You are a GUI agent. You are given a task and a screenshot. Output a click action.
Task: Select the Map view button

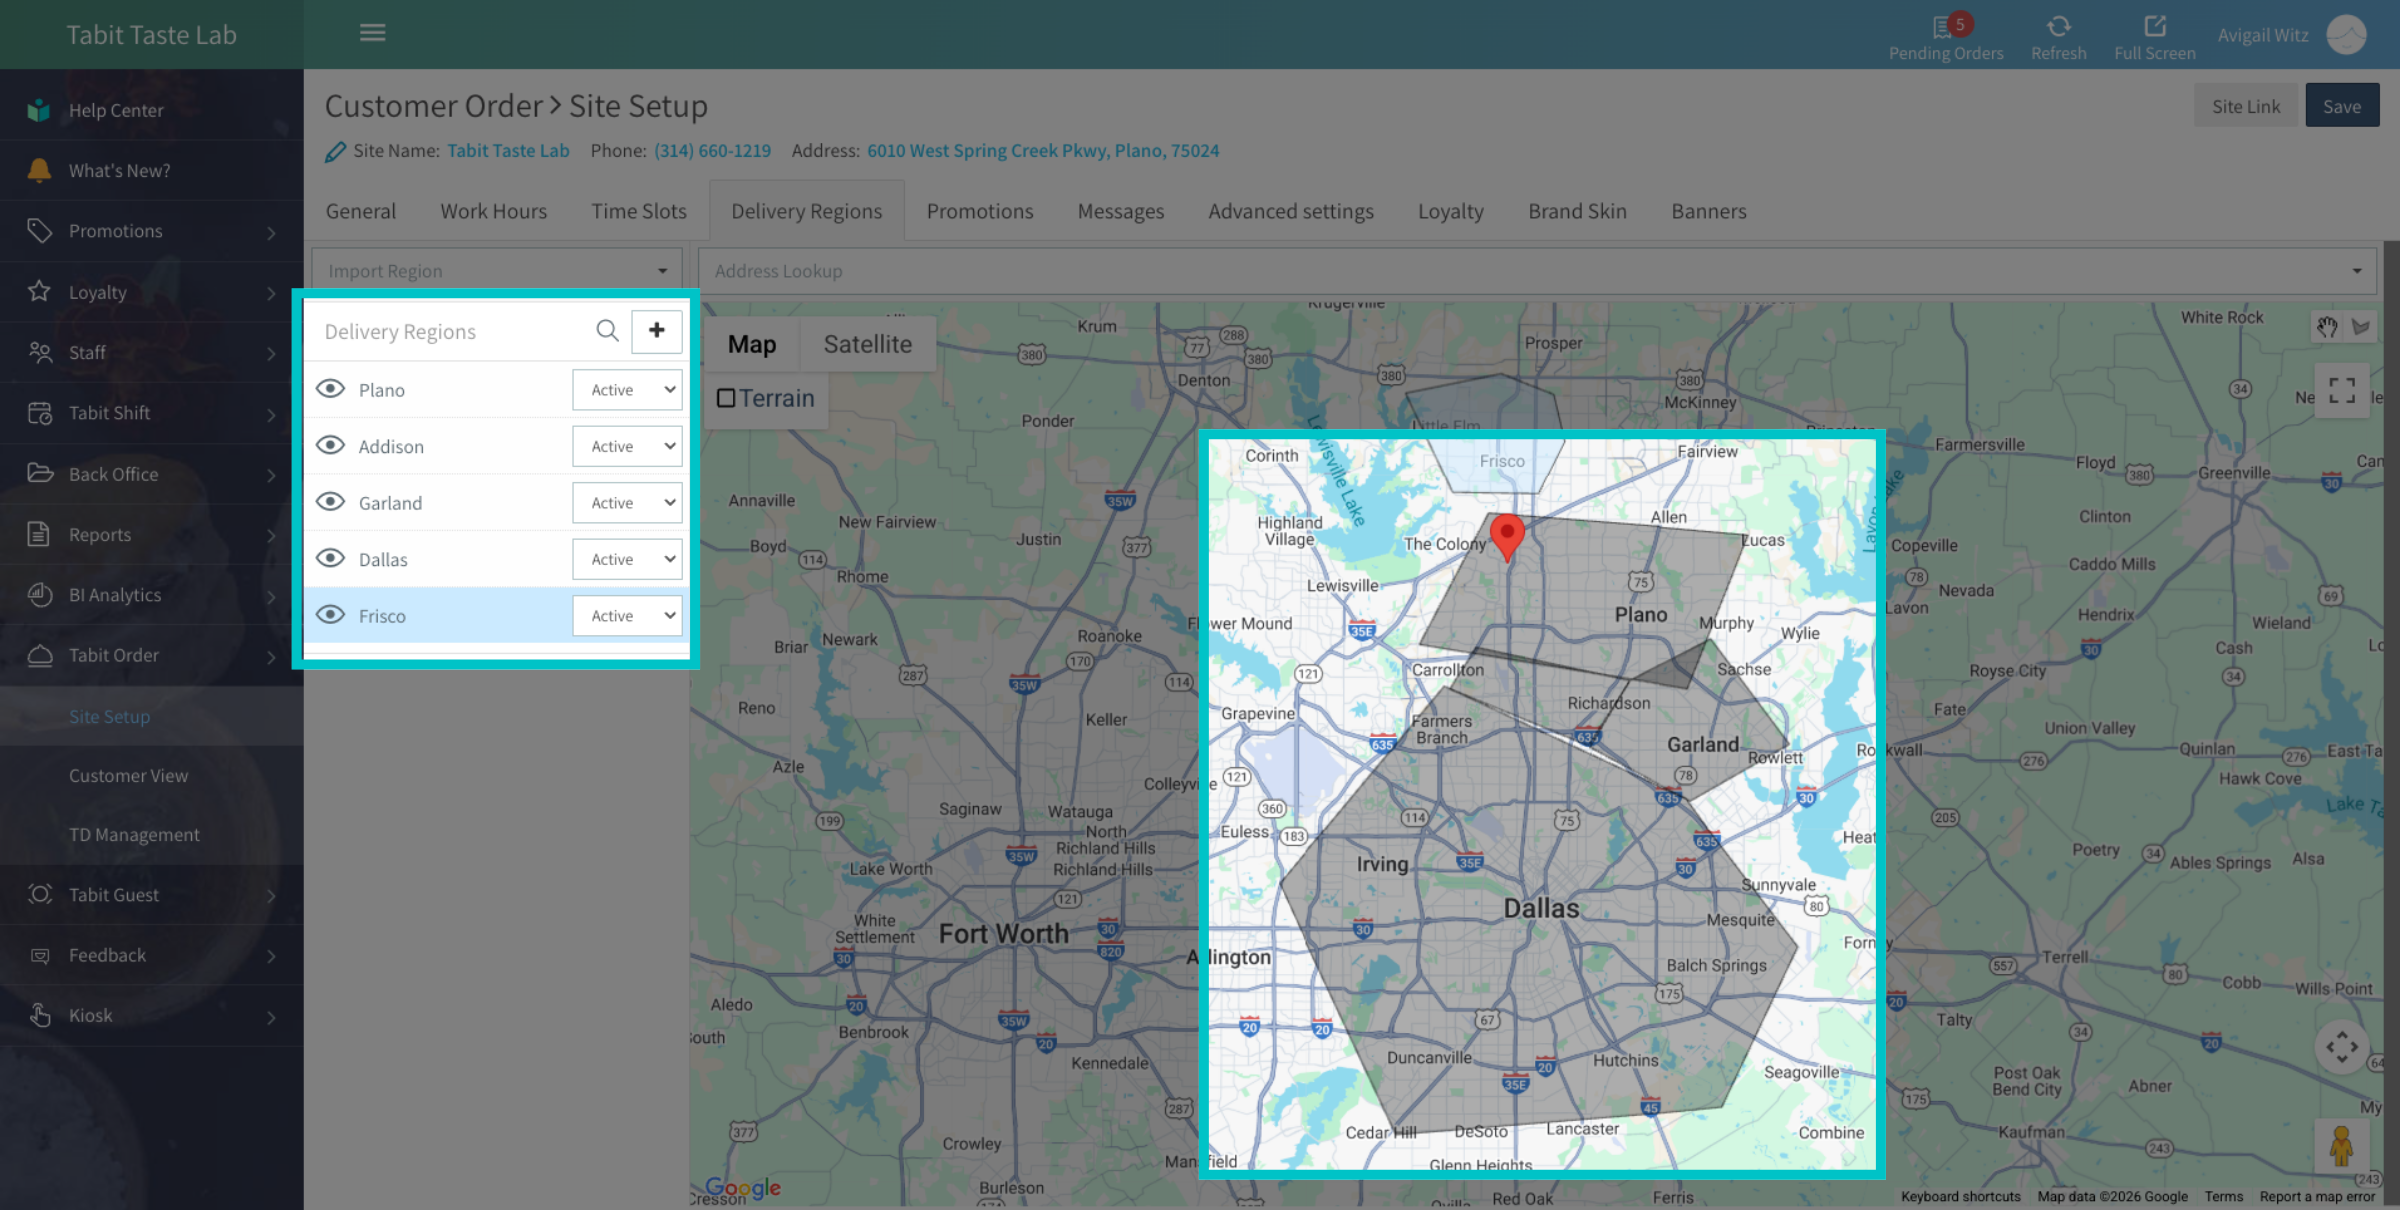[752, 344]
